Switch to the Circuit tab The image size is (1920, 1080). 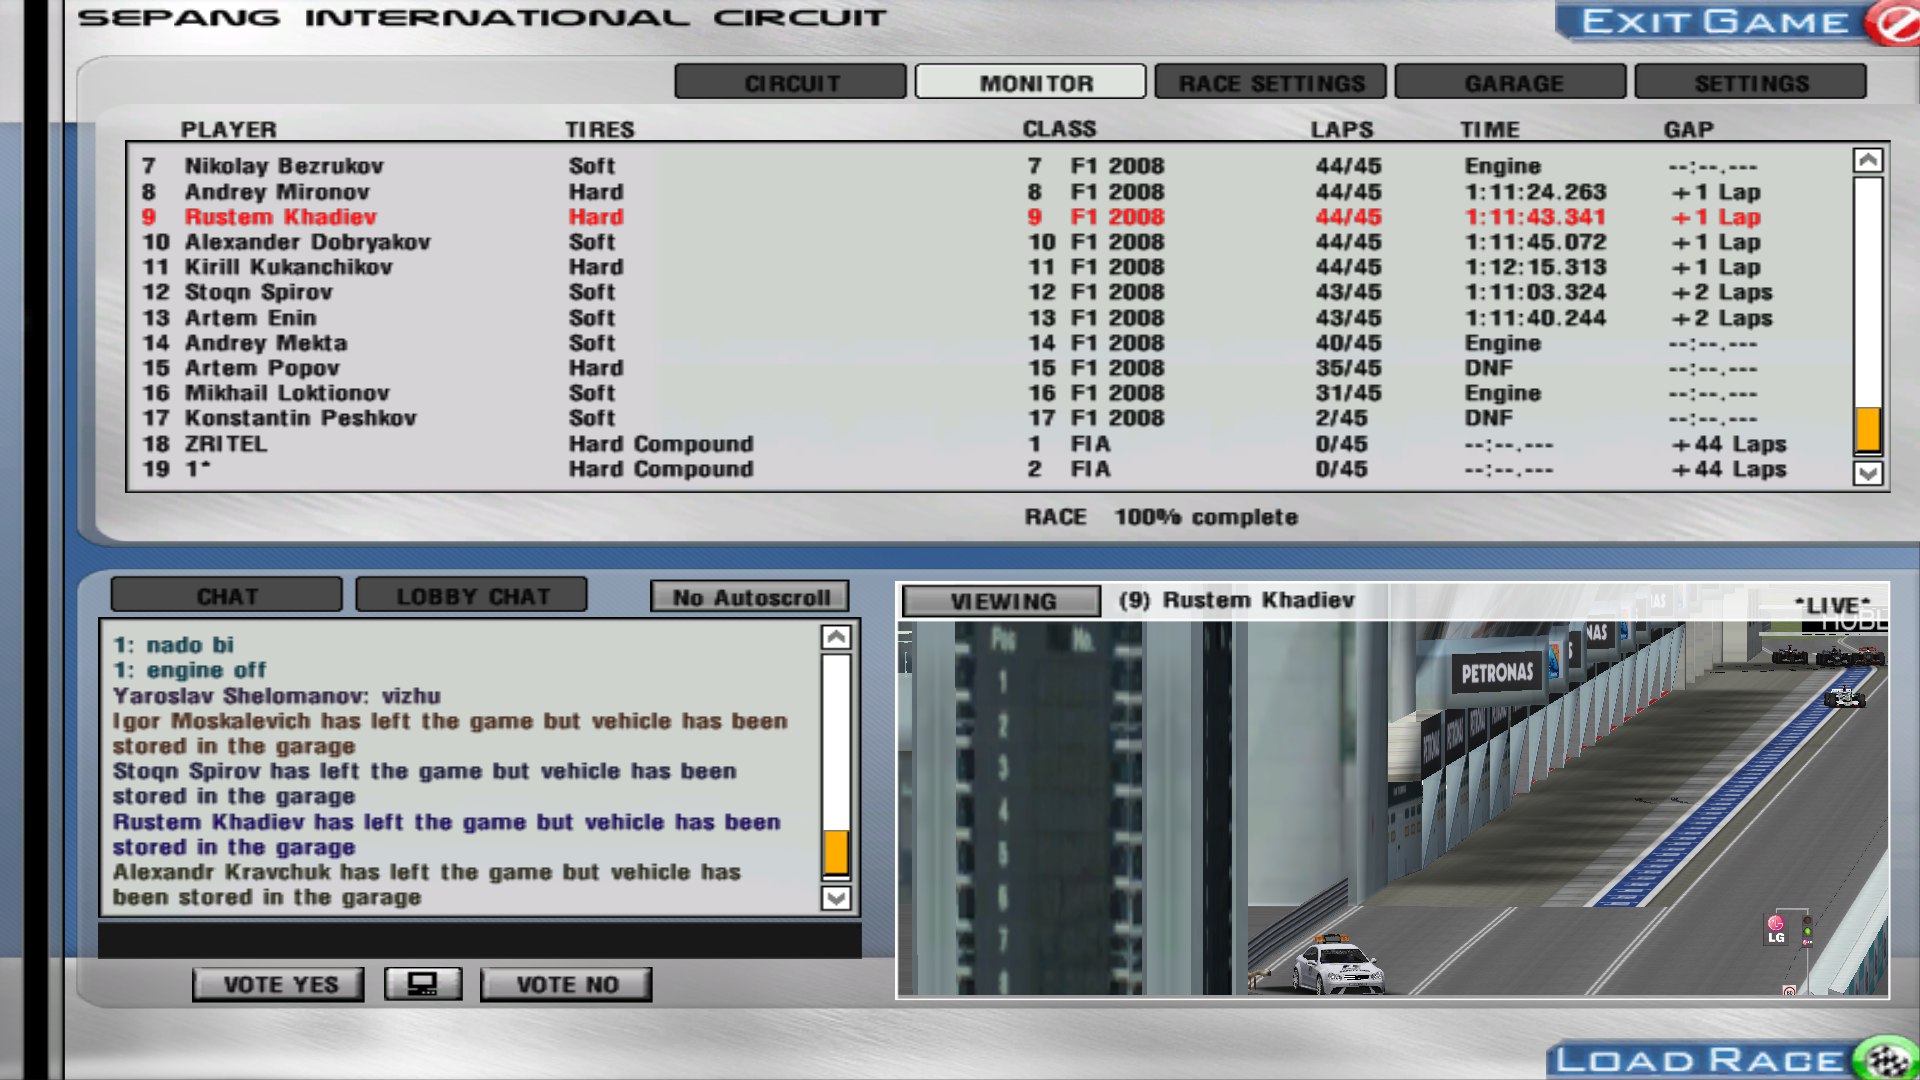(x=791, y=83)
